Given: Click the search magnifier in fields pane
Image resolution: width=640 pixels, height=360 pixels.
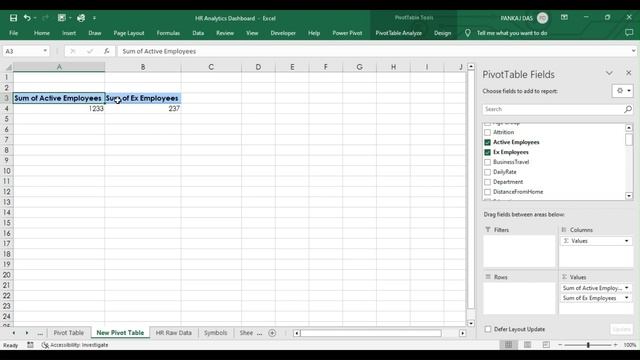Looking at the screenshot, I should pos(628,109).
